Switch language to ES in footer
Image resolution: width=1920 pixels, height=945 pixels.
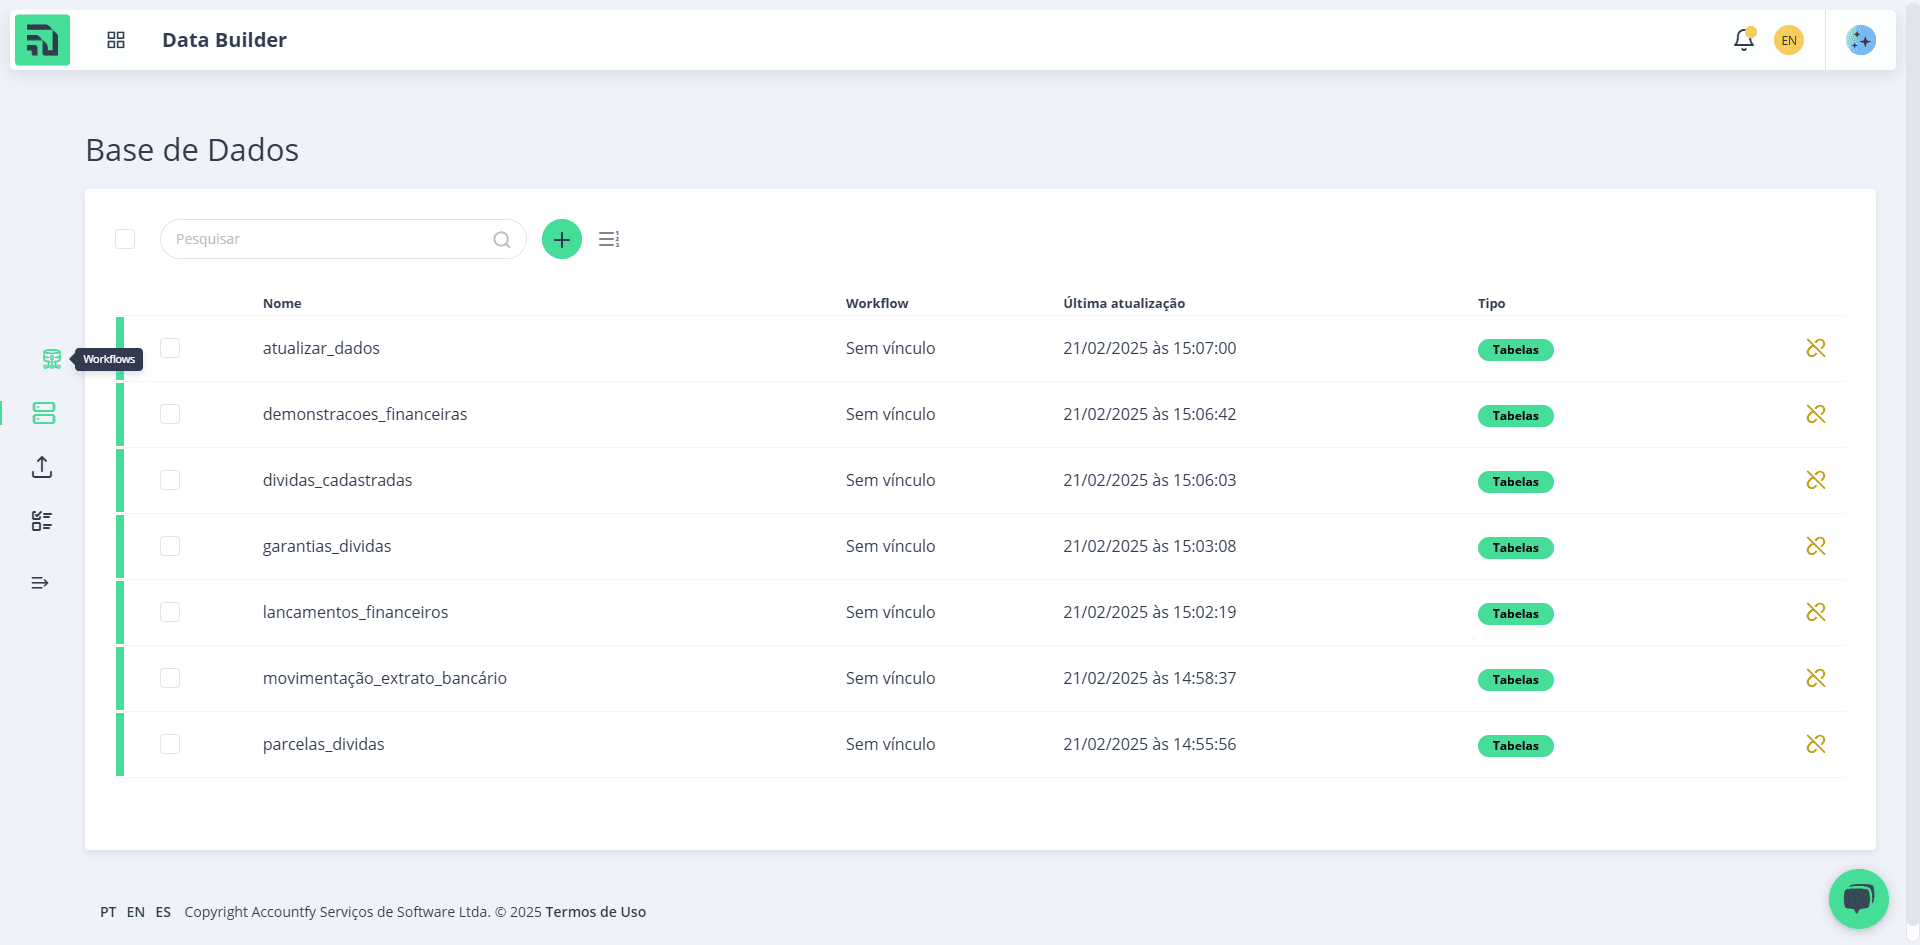(x=163, y=912)
